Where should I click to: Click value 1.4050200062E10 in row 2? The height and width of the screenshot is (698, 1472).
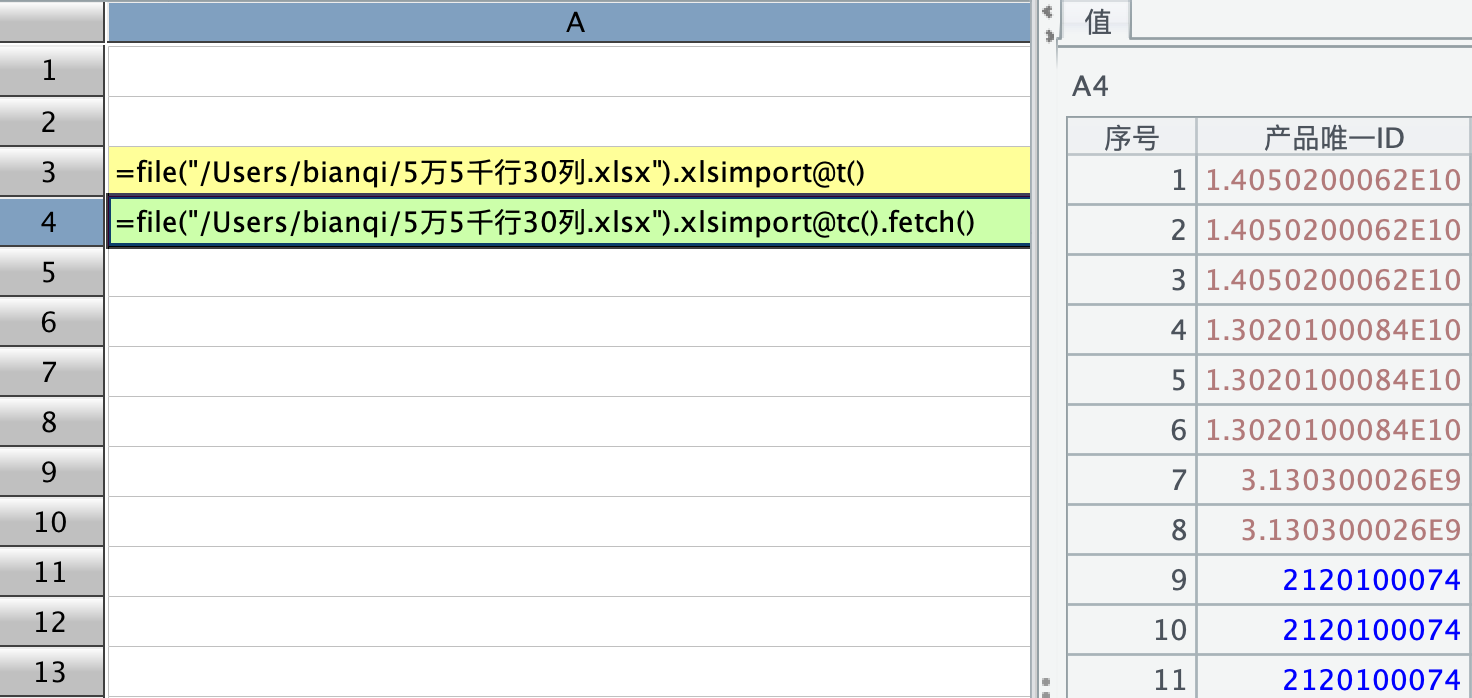coord(1334,230)
